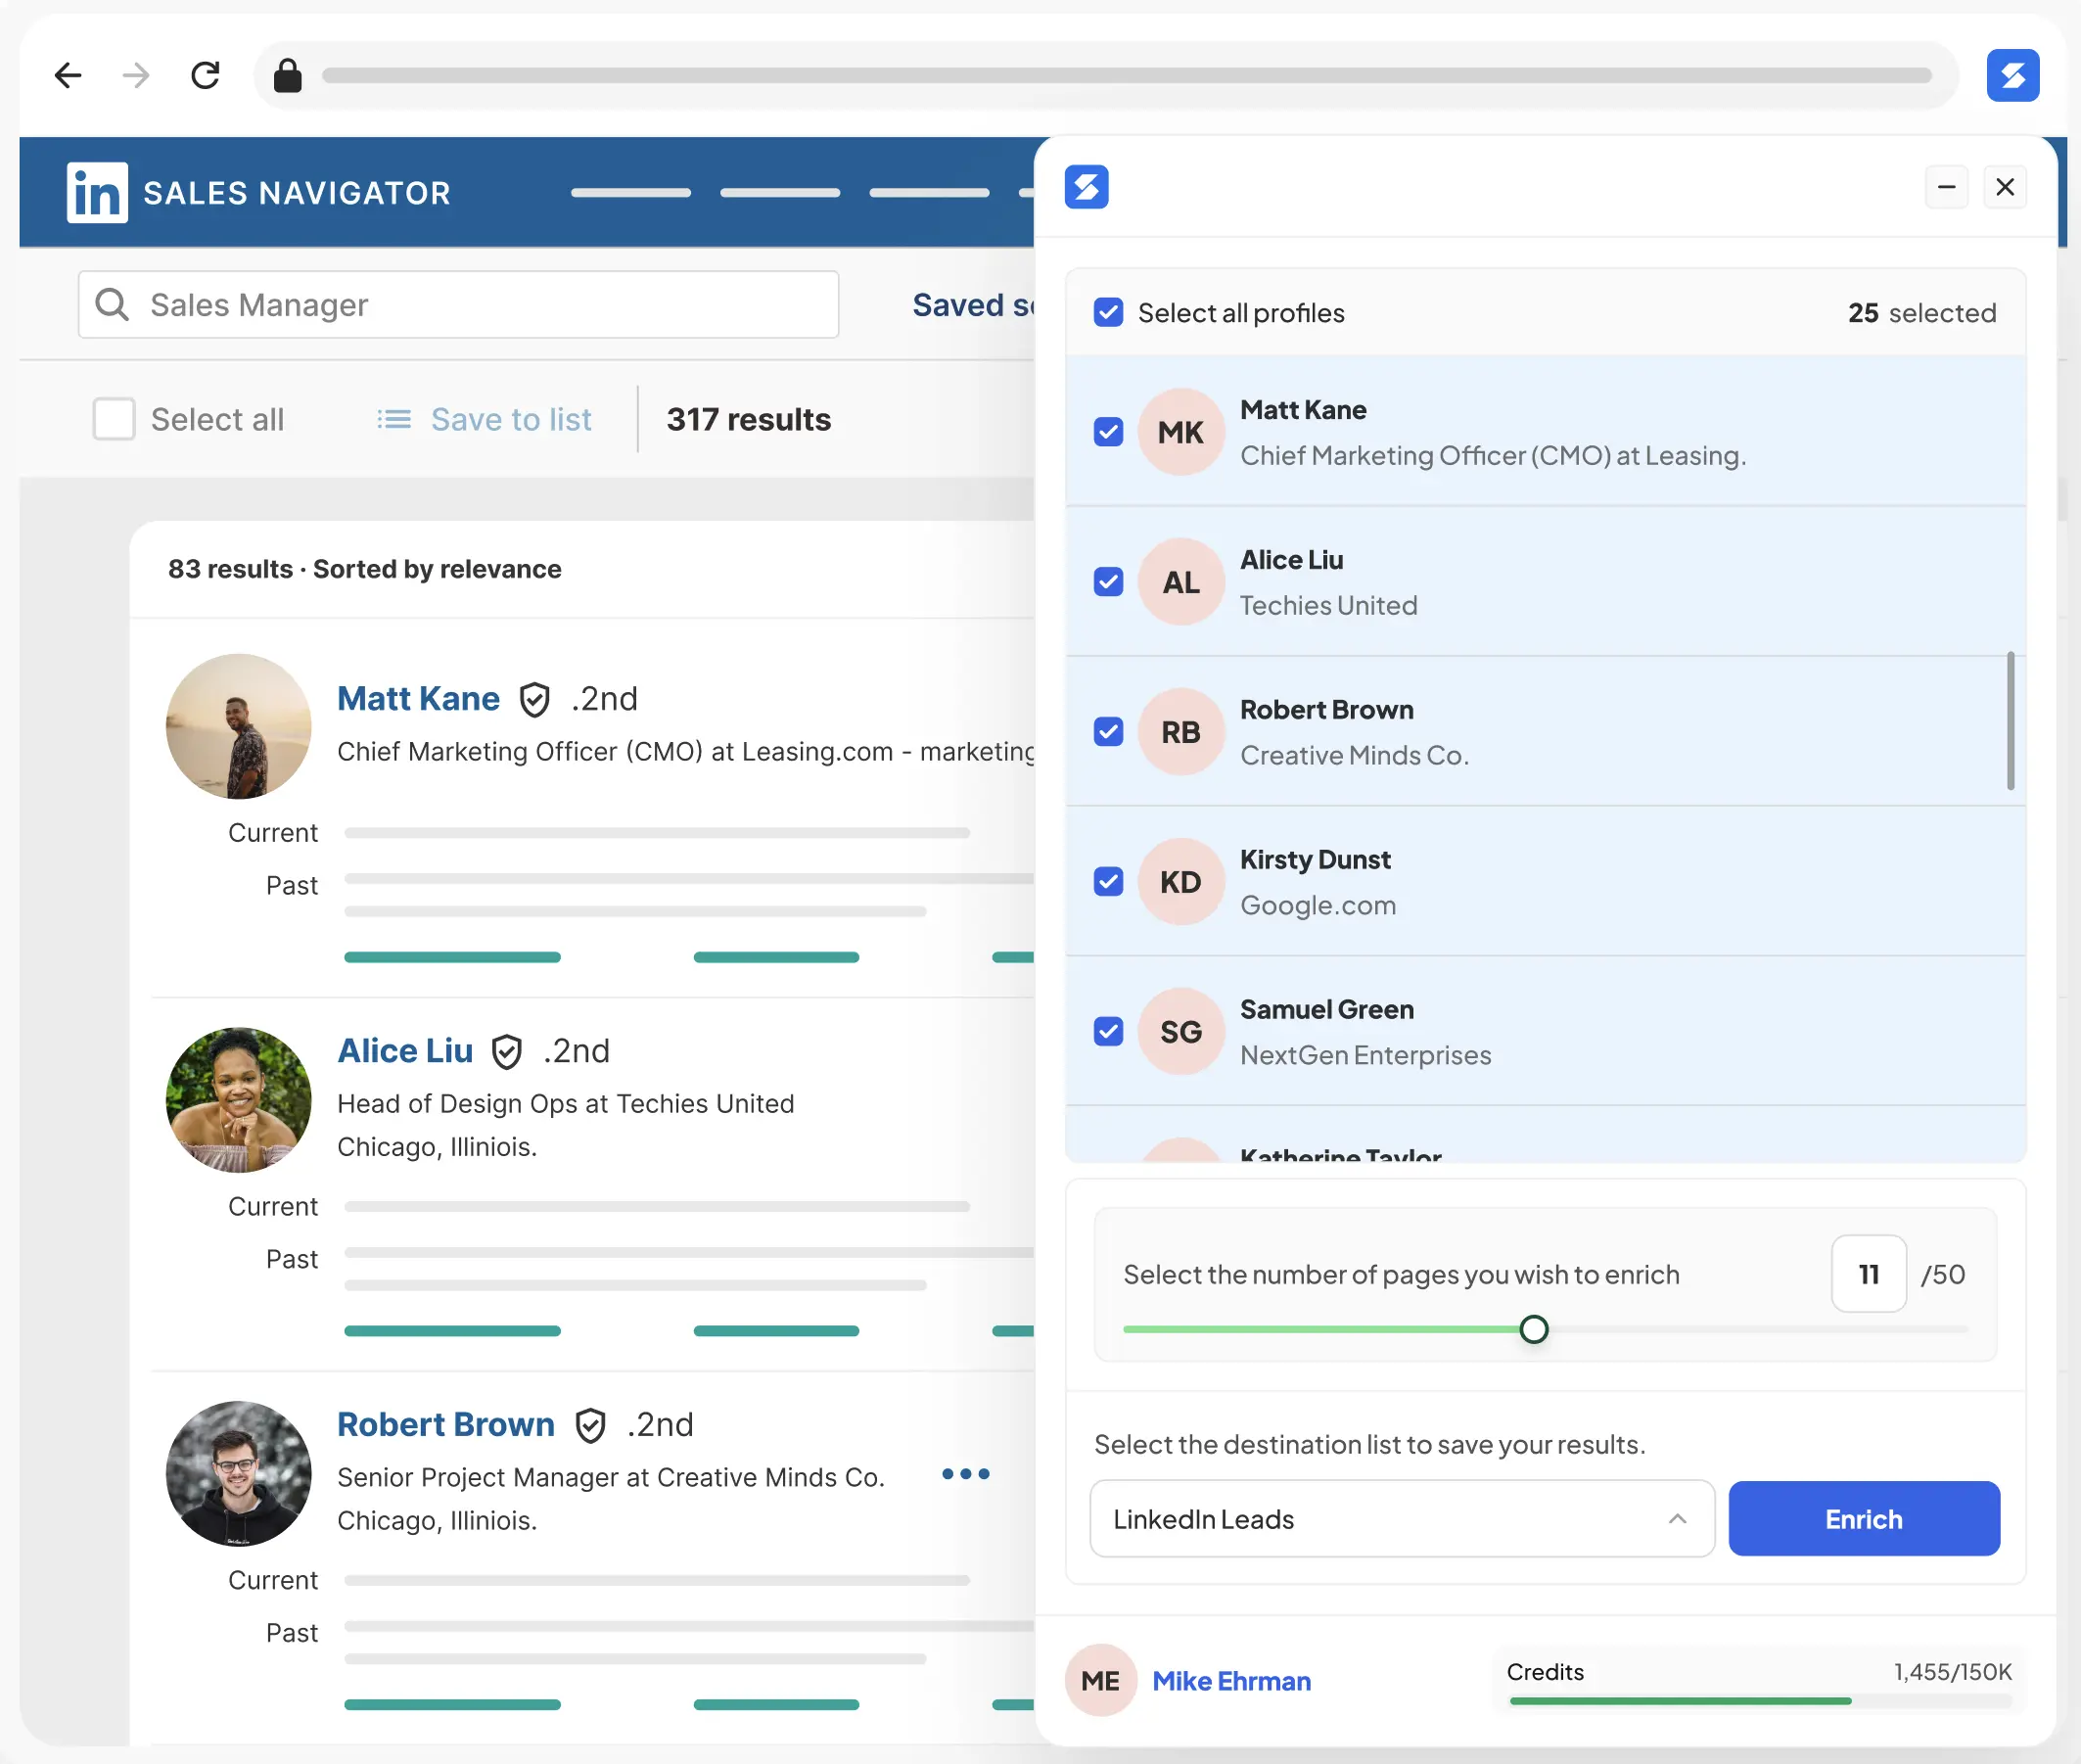Open Matt Kane's profile link

tap(418, 698)
